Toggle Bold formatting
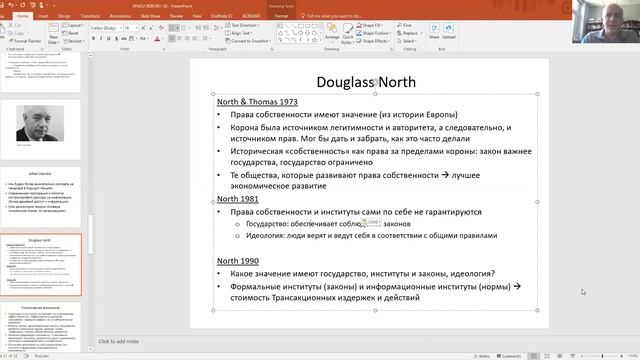640x360 pixels. (93, 38)
